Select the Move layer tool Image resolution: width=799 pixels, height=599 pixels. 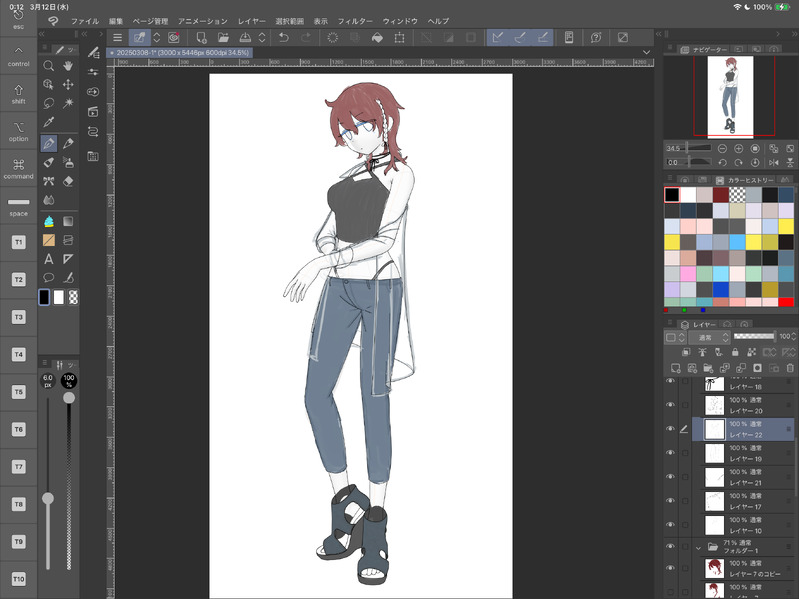click(68, 84)
